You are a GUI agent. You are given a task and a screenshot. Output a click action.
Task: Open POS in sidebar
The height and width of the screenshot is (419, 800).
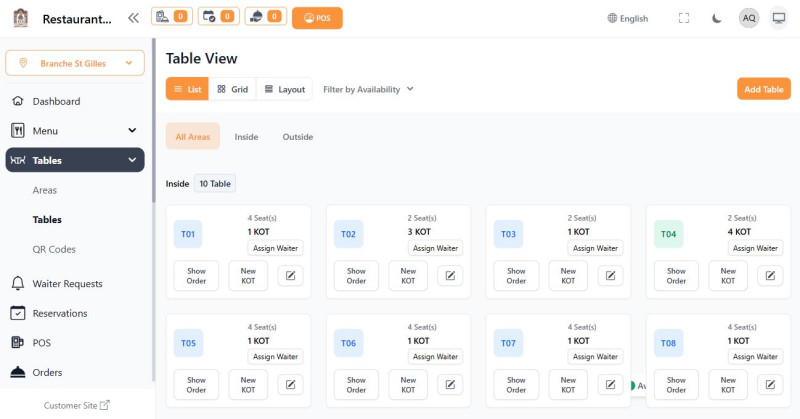pyautogui.click(x=75, y=343)
